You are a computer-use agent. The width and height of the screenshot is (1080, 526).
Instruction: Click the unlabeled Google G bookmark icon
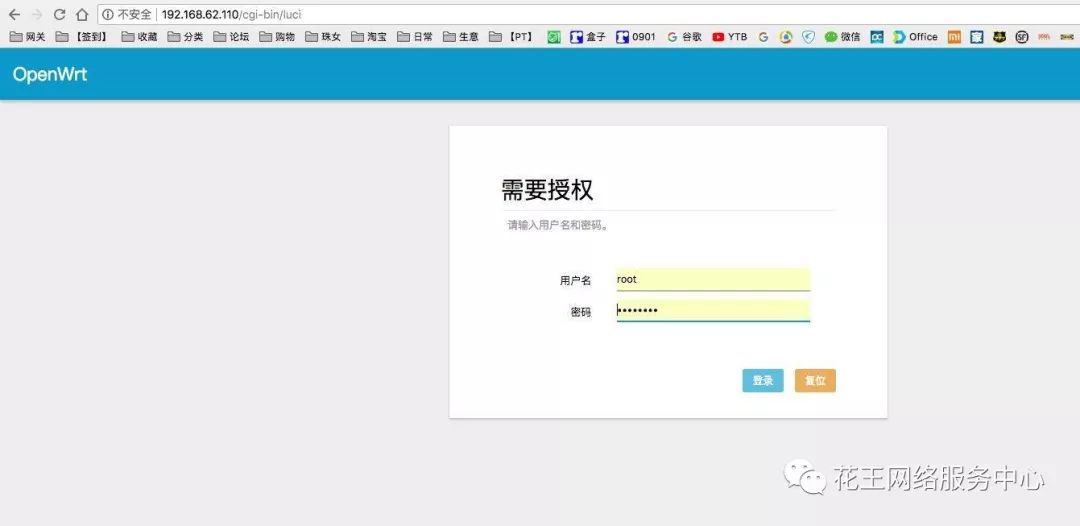click(x=763, y=37)
